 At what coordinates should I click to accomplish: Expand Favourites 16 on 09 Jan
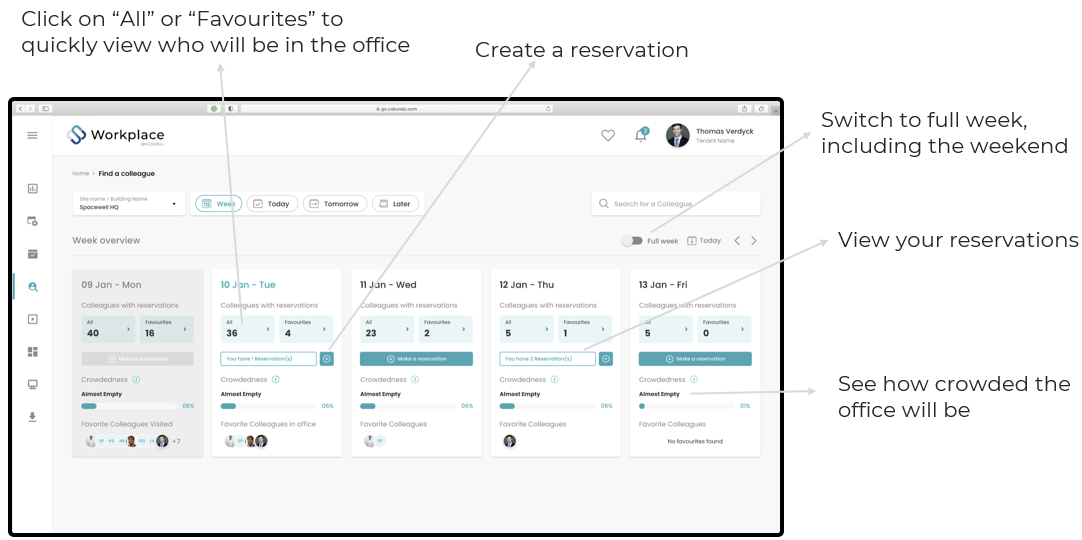(x=166, y=330)
